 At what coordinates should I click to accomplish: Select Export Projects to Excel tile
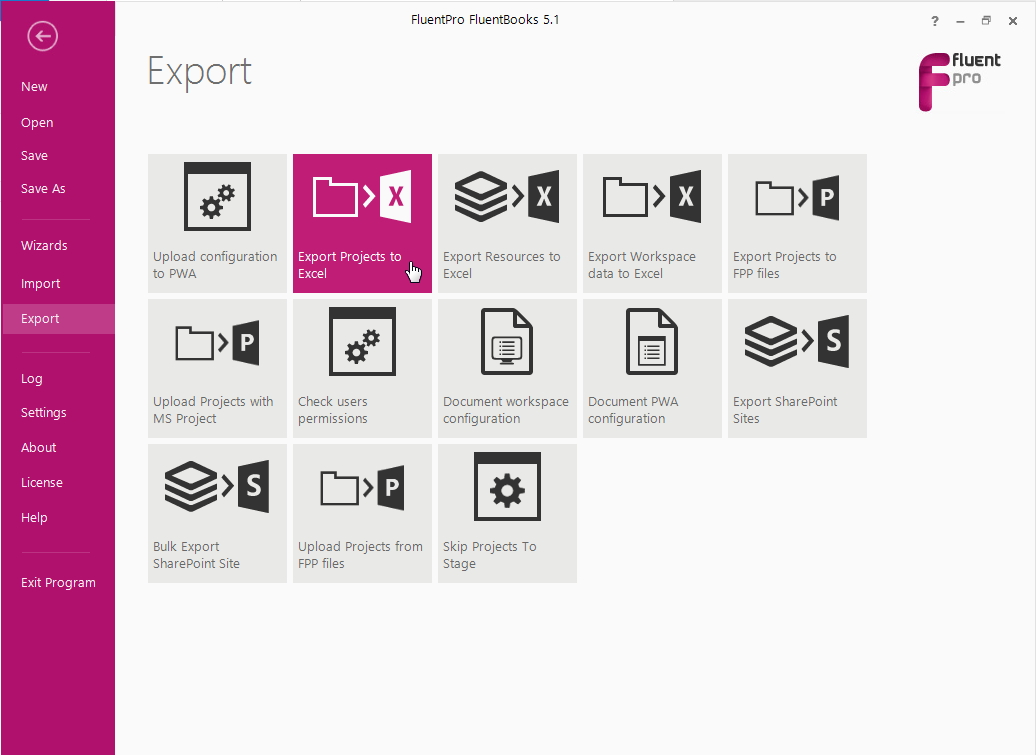click(x=362, y=223)
